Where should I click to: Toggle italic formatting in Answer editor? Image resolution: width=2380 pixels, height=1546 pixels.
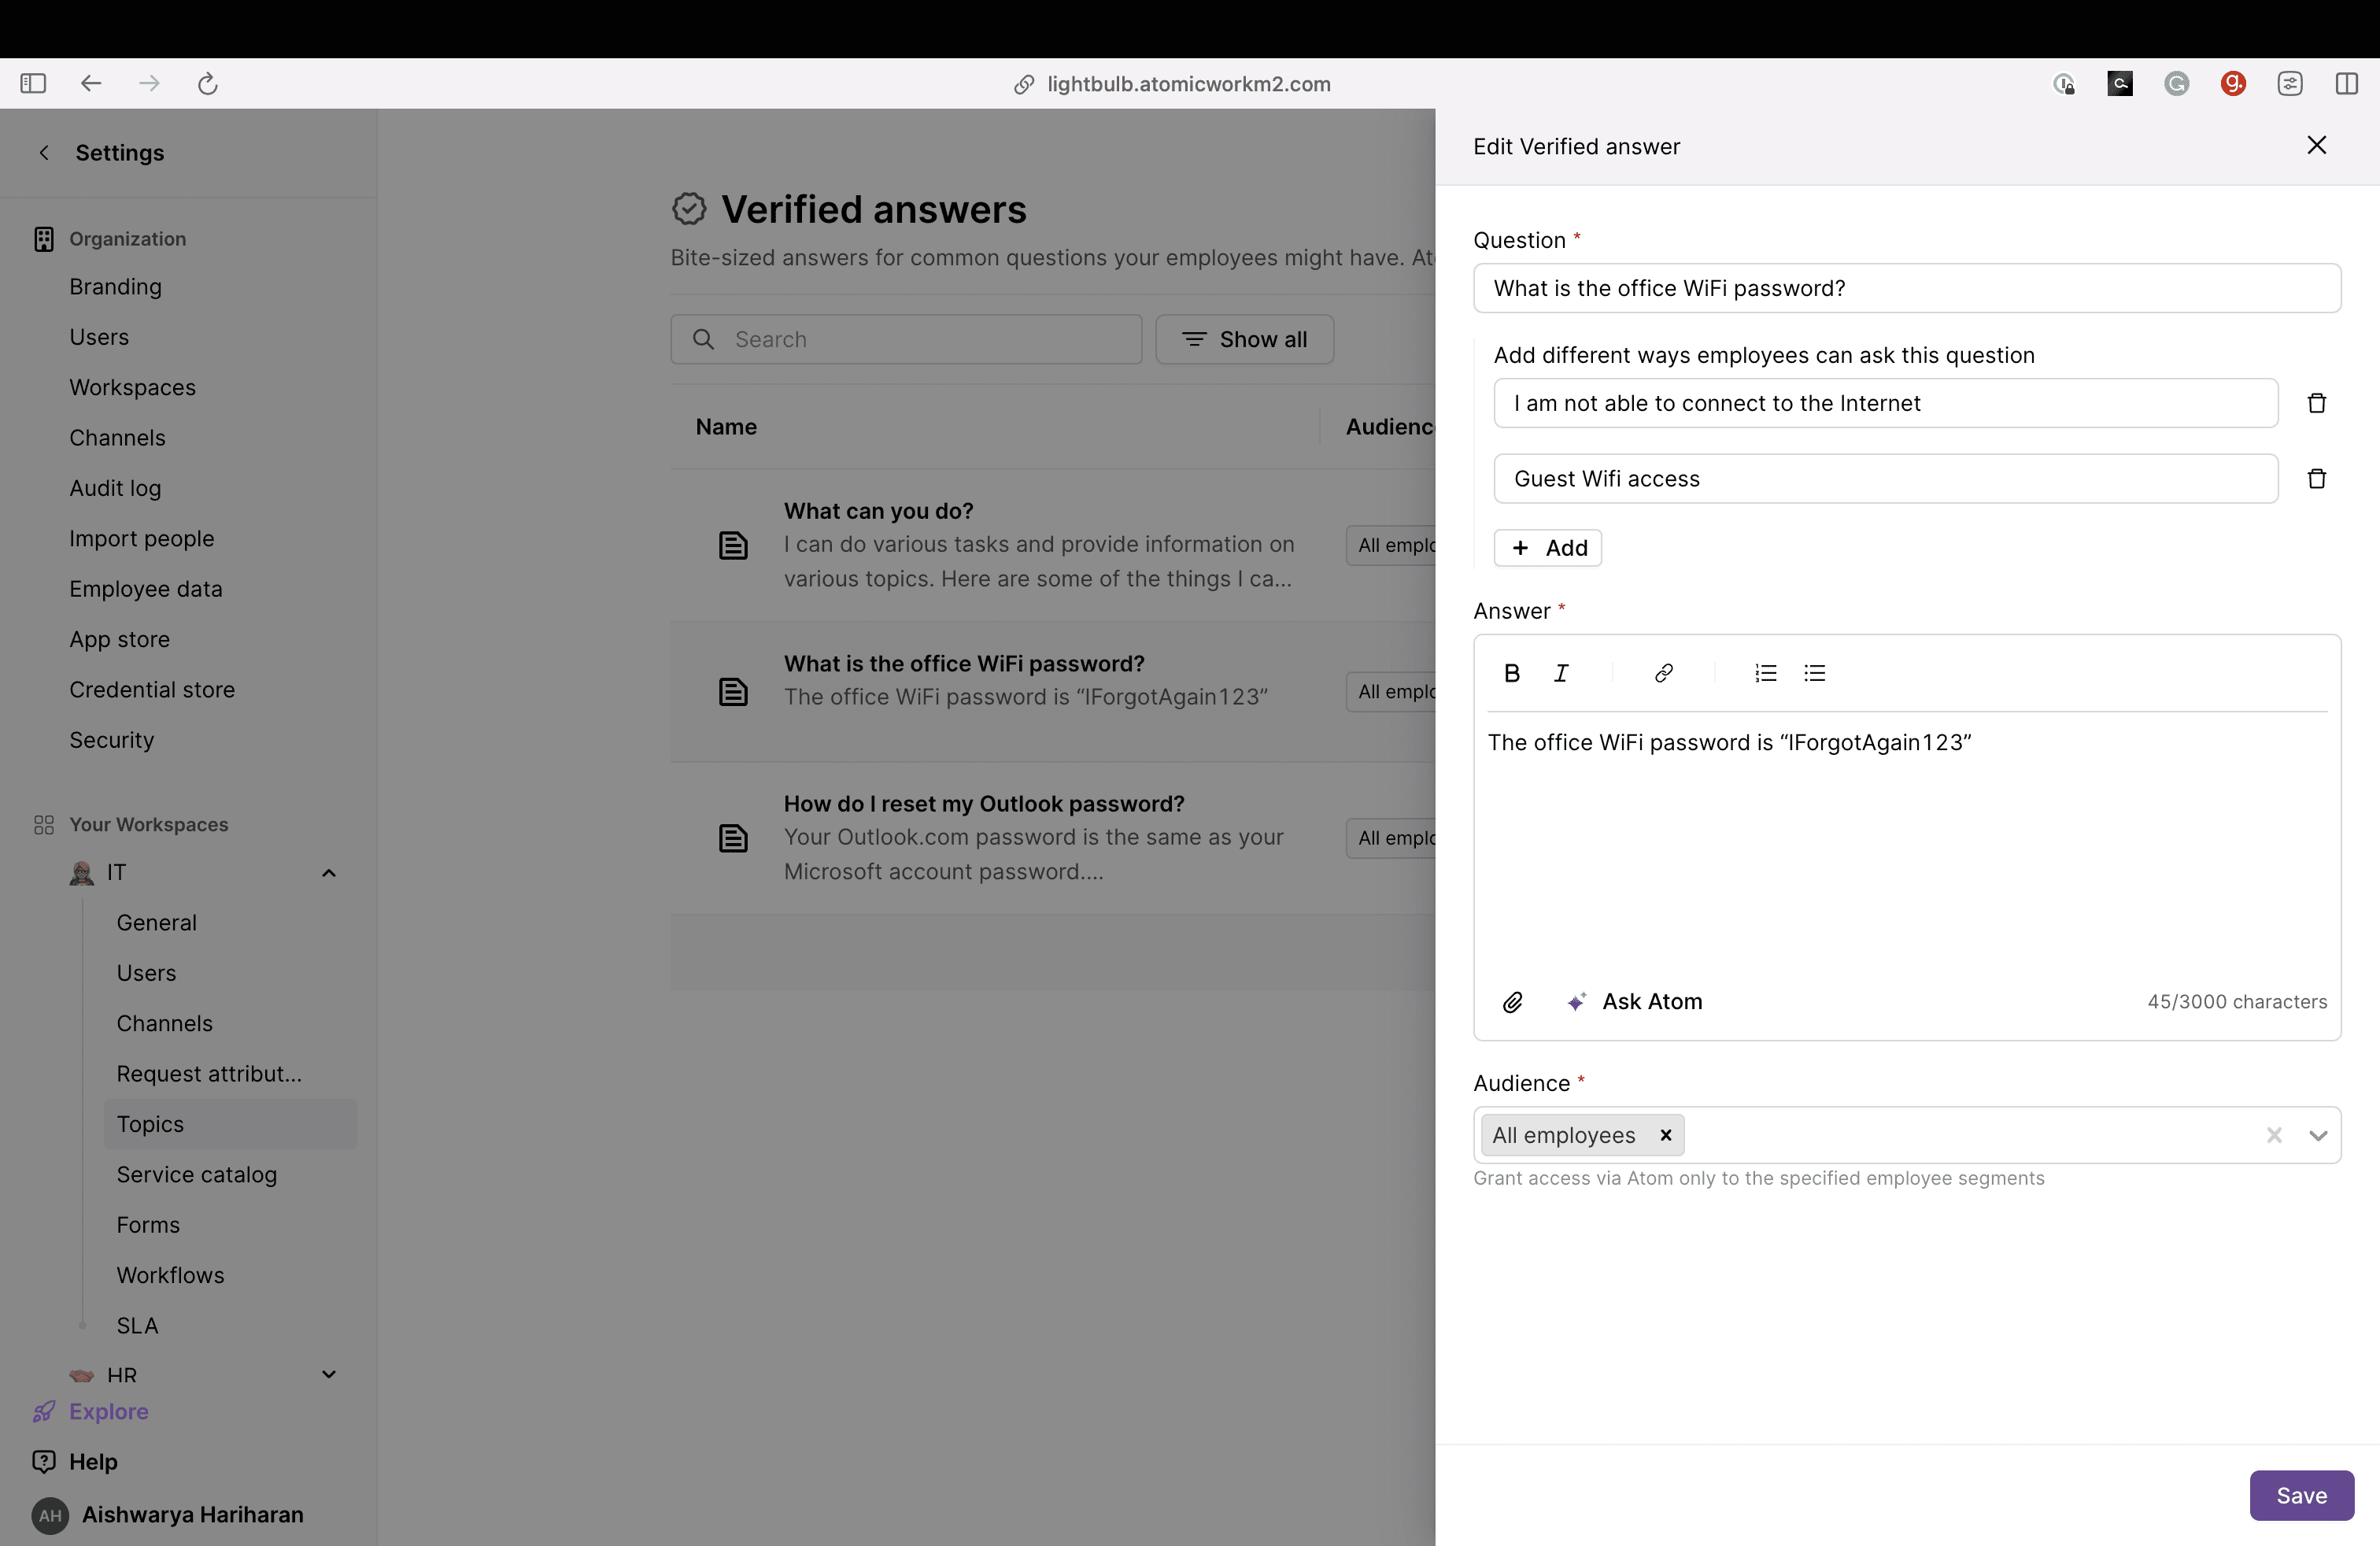click(1561, 673)
